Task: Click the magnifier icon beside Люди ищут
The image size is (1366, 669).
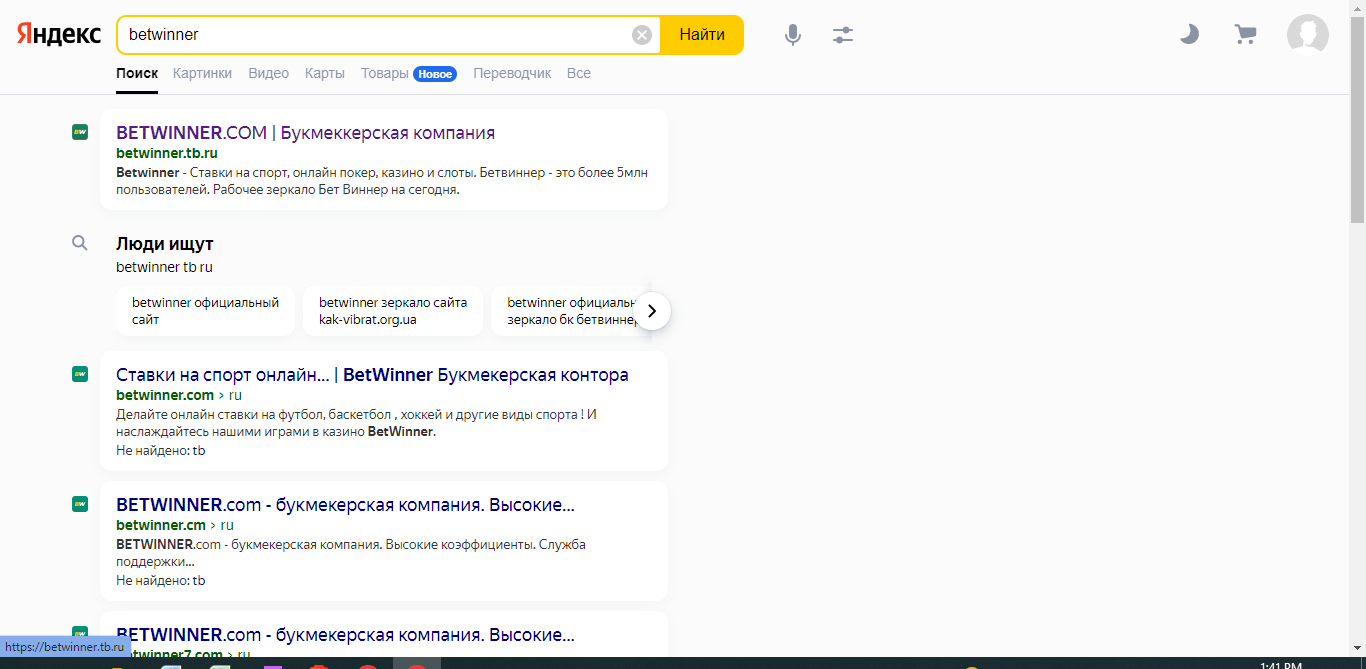Action: [80, 243]
